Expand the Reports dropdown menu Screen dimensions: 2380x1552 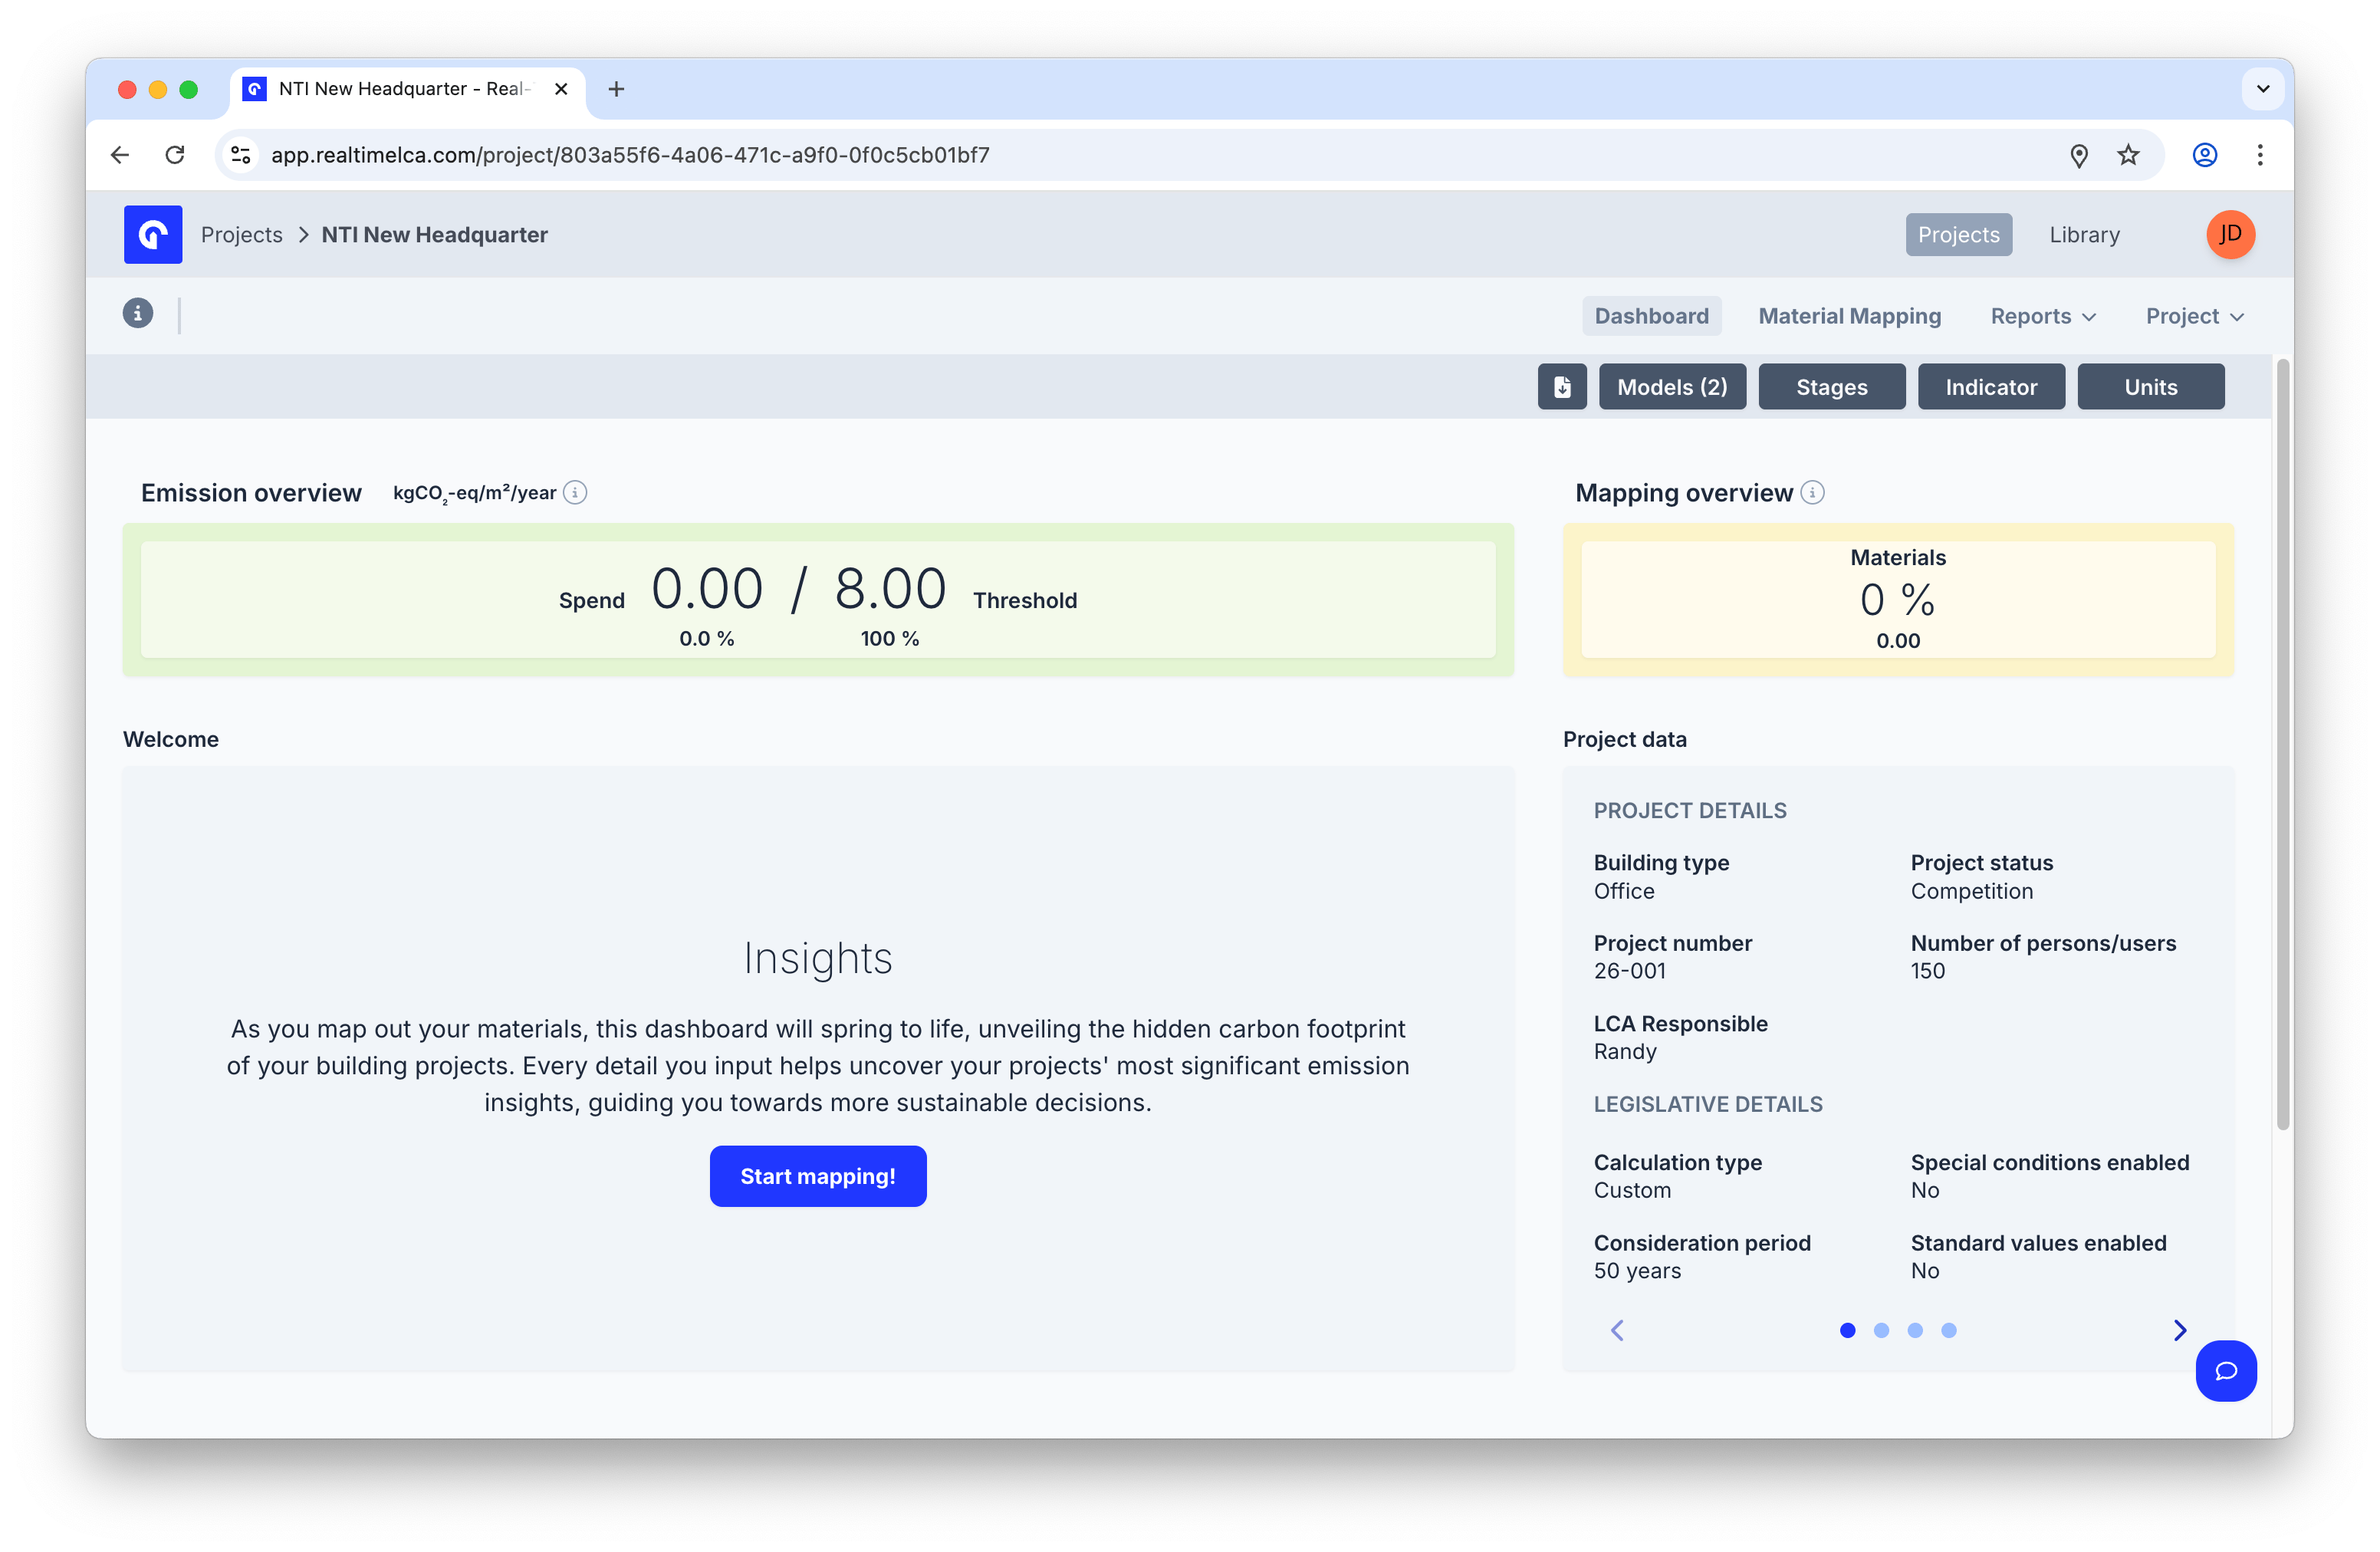(x=2043, y=316)
